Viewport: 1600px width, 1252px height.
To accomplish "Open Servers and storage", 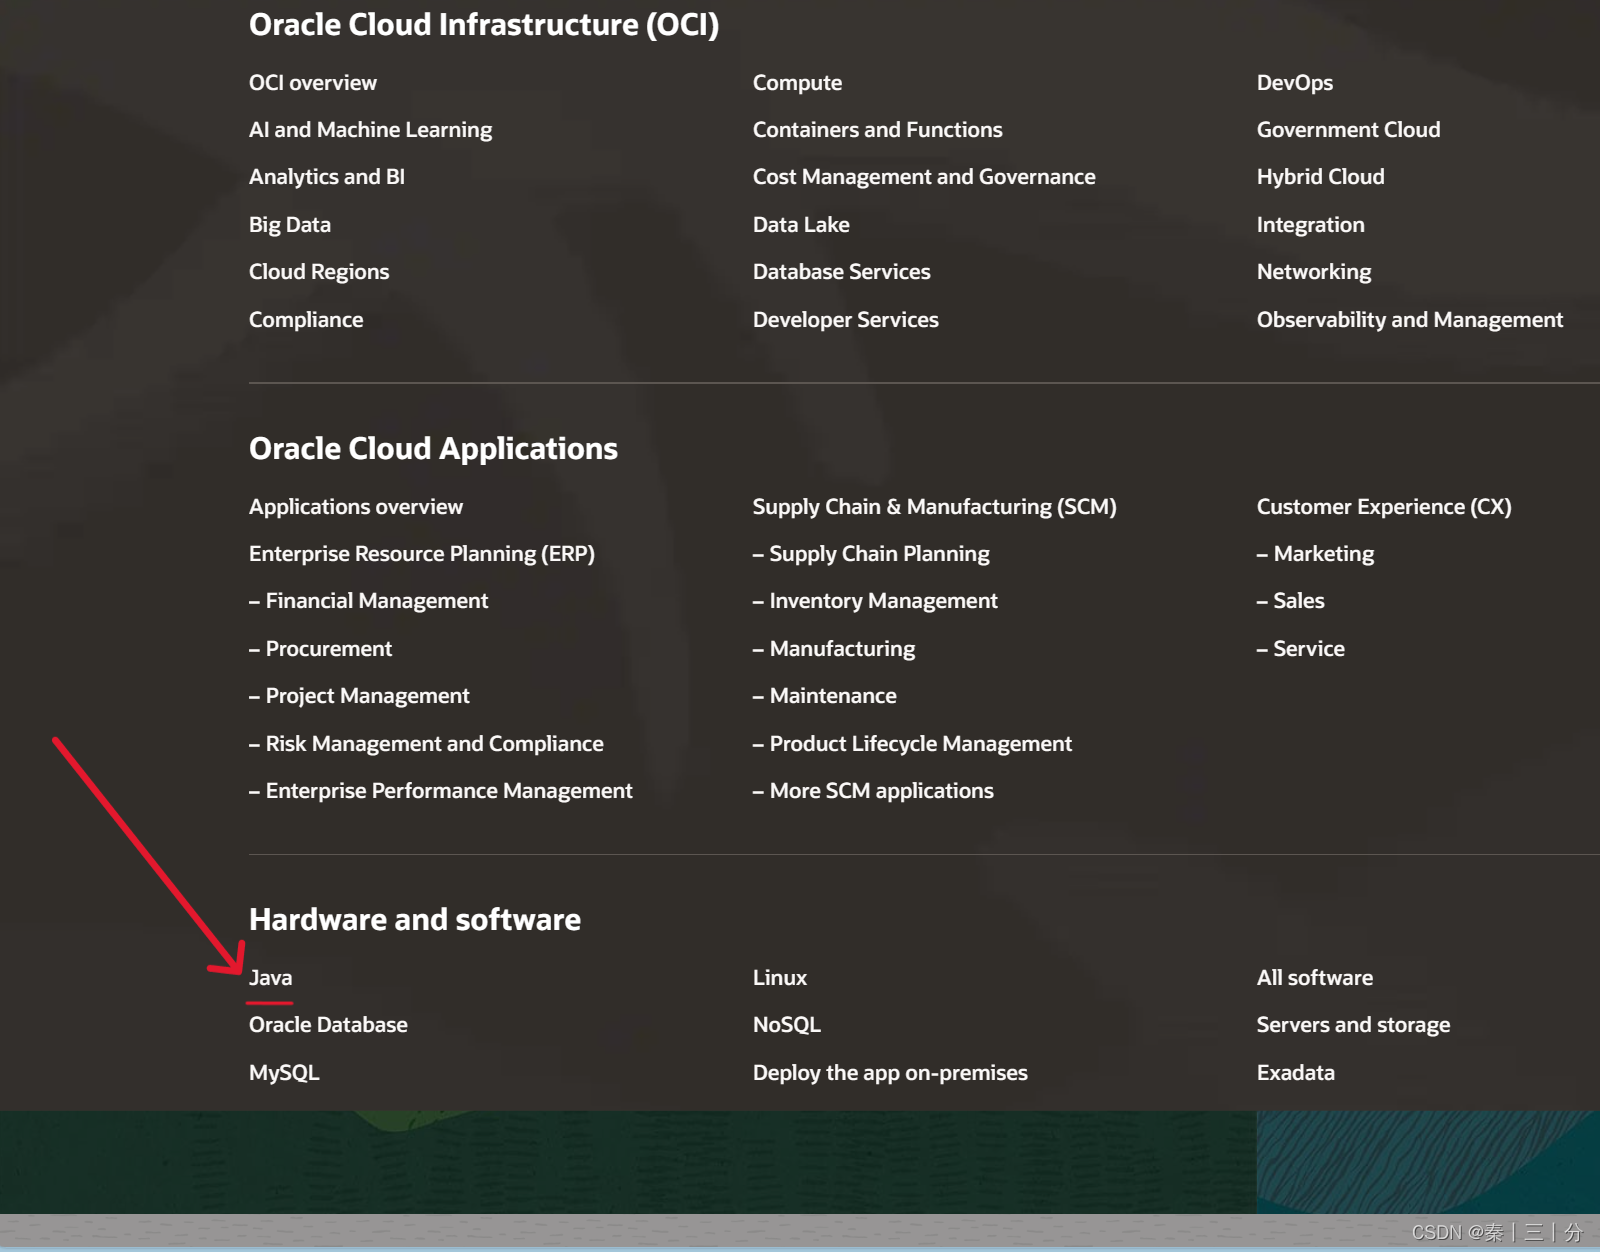I will 1353,1025.
